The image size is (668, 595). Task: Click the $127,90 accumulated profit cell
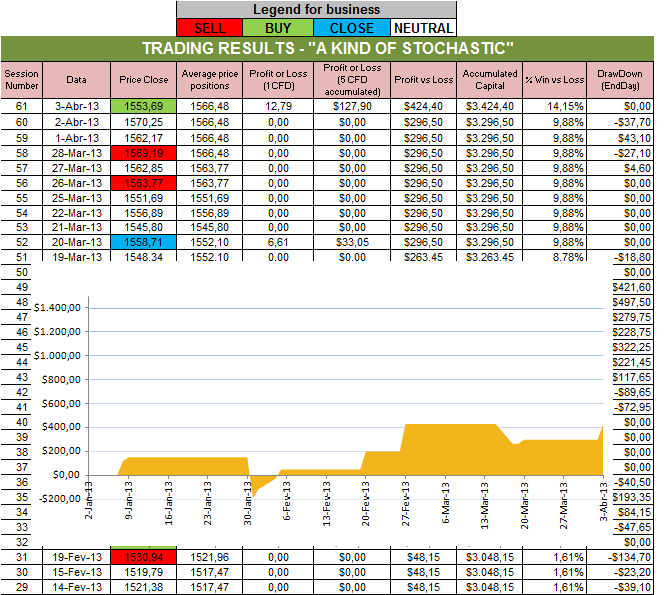[x=352, y=105]
